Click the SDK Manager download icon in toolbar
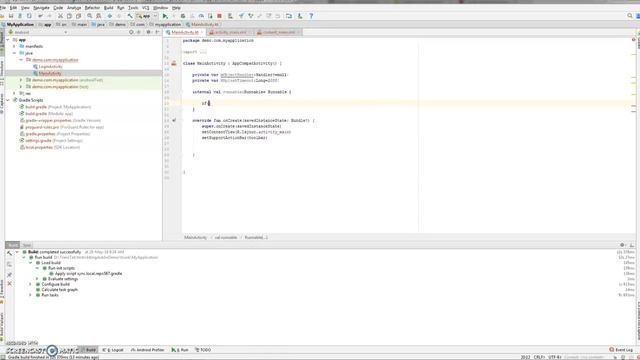 click(300, 16)
